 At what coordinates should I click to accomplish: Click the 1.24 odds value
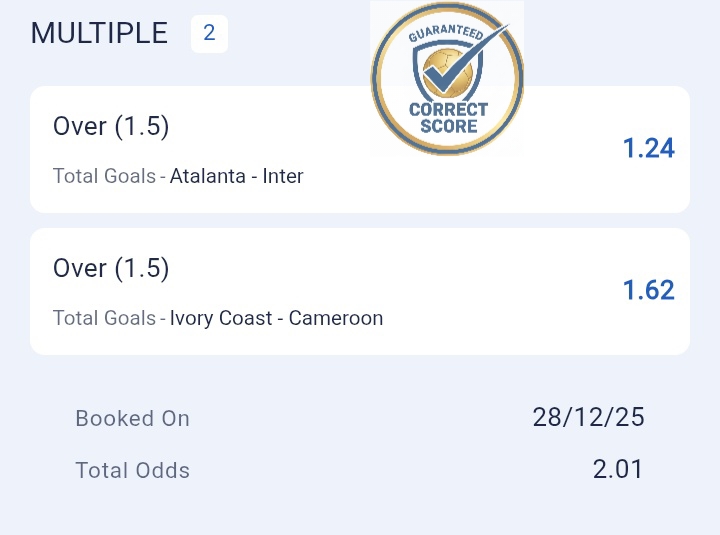click(648, 149)
